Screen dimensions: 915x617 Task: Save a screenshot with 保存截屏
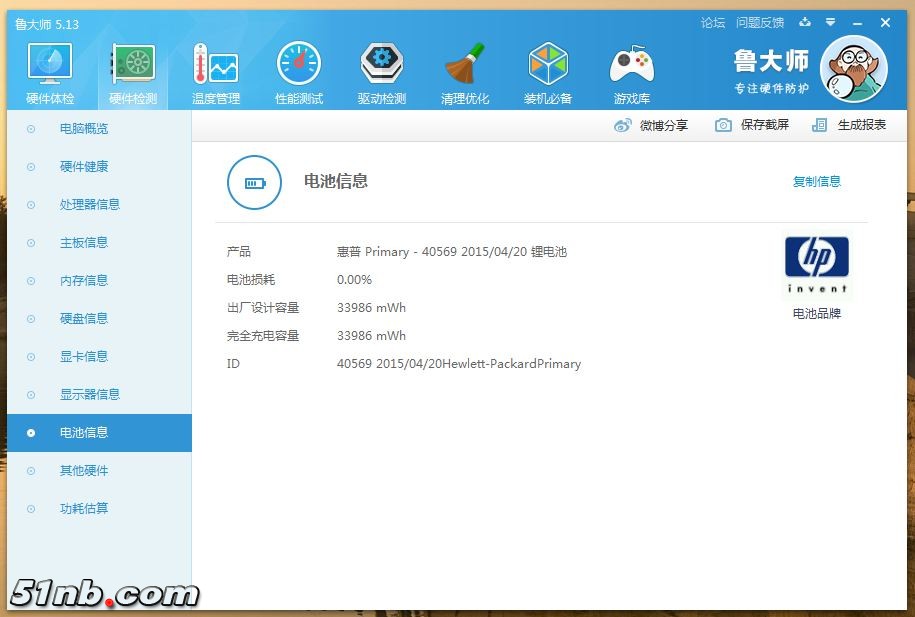(x=752, y=125)
